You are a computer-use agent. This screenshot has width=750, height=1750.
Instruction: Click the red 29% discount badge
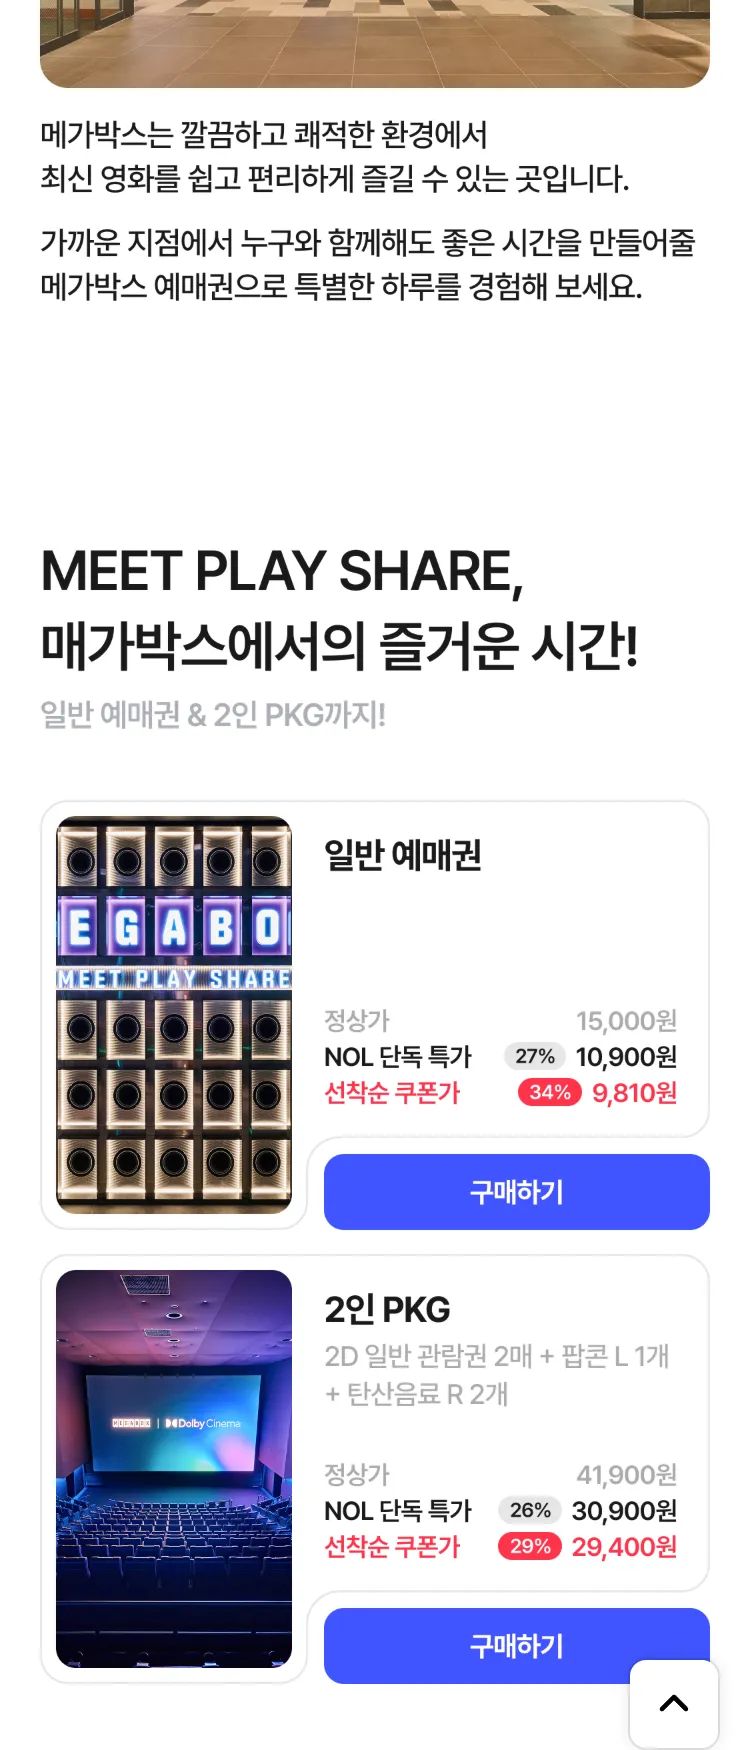[530, 1546]
